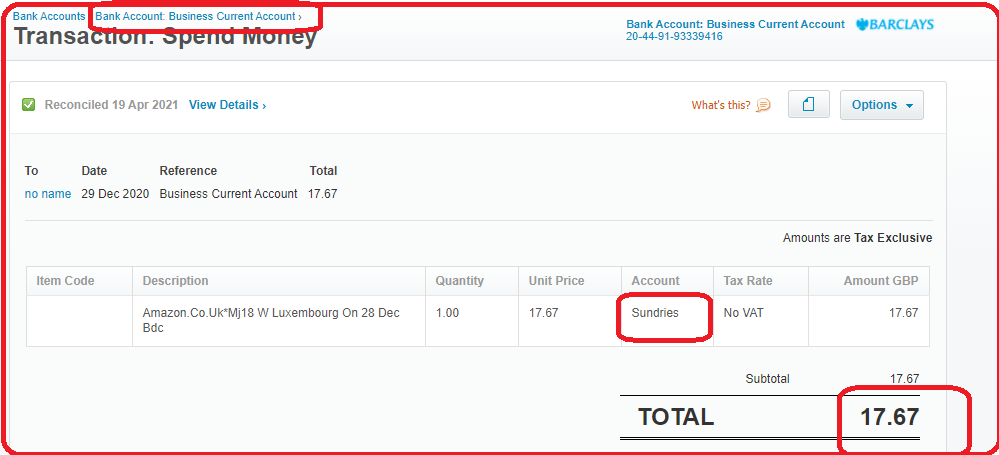The height and width of the screenshot is (455, 999).
Task: Click the Description column header
Action: (175, 281)
